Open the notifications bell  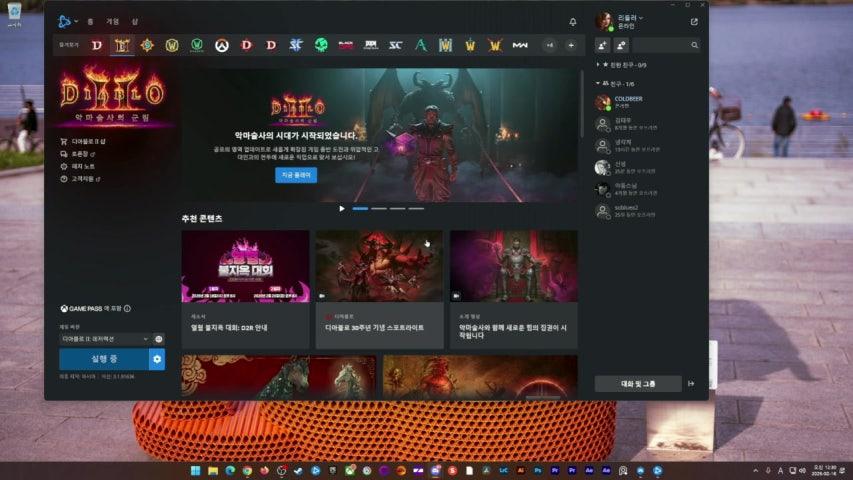coord(573,22)
